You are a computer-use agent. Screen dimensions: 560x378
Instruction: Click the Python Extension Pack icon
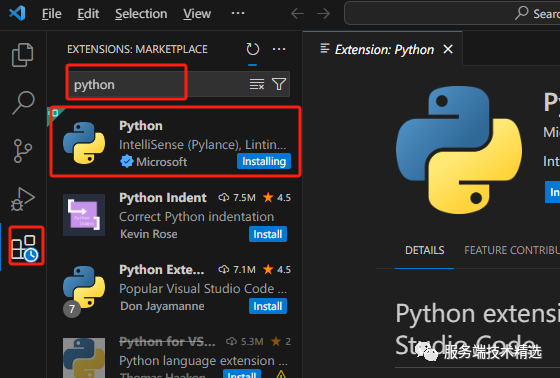click(x=84, y=287)
